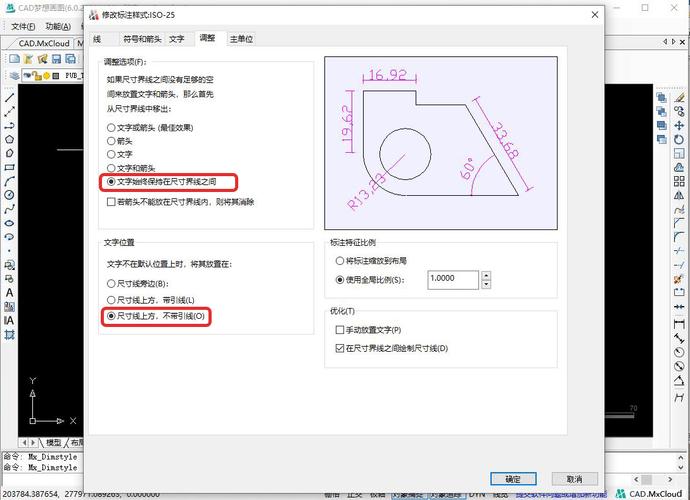Select the '文字和箭头' radio option
Viewport: 690px width, 500px height.
[131, 168]
